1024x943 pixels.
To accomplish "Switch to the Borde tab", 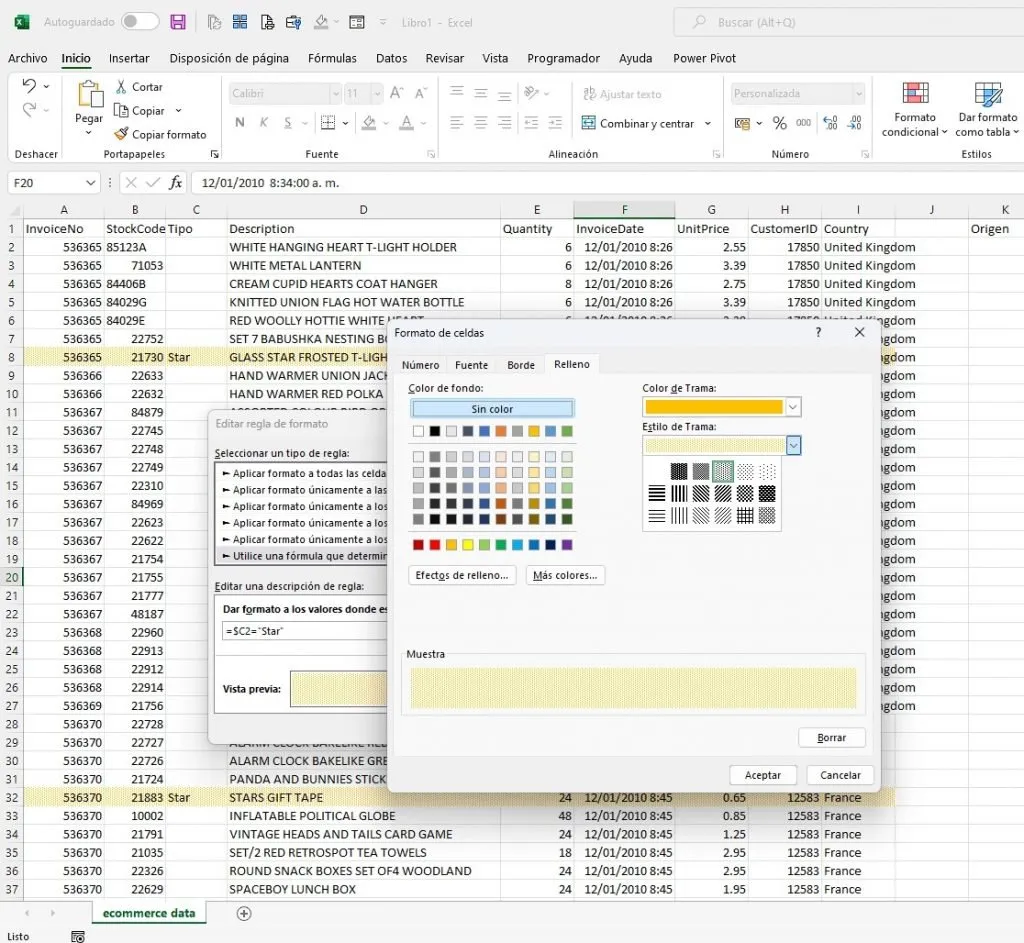I will coord(520,365).
